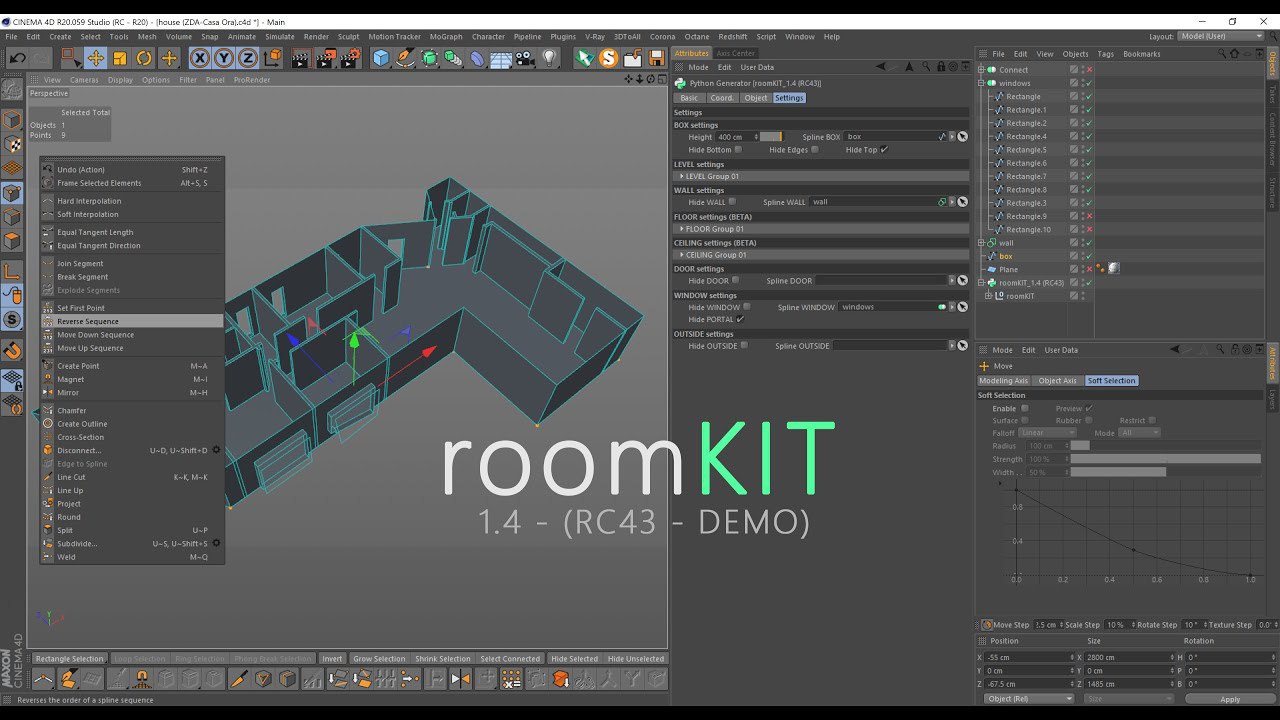Open the Layout dropdown
The width and height of the screenshot is (1280, 720).
click(1221, 36)
